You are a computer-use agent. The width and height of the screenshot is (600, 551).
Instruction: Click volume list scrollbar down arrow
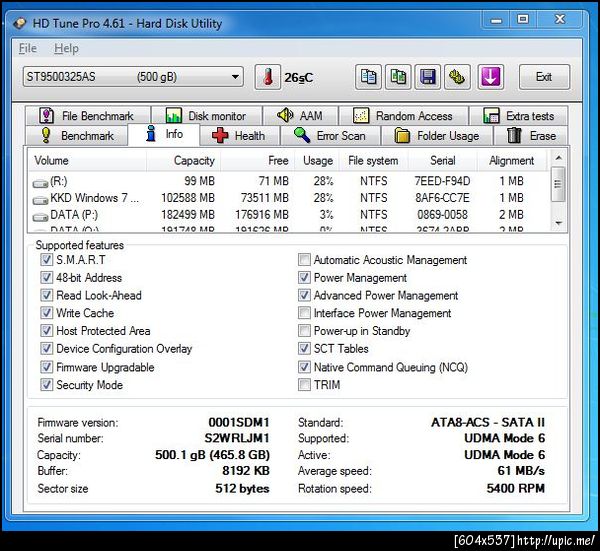(x=558, y=223)
